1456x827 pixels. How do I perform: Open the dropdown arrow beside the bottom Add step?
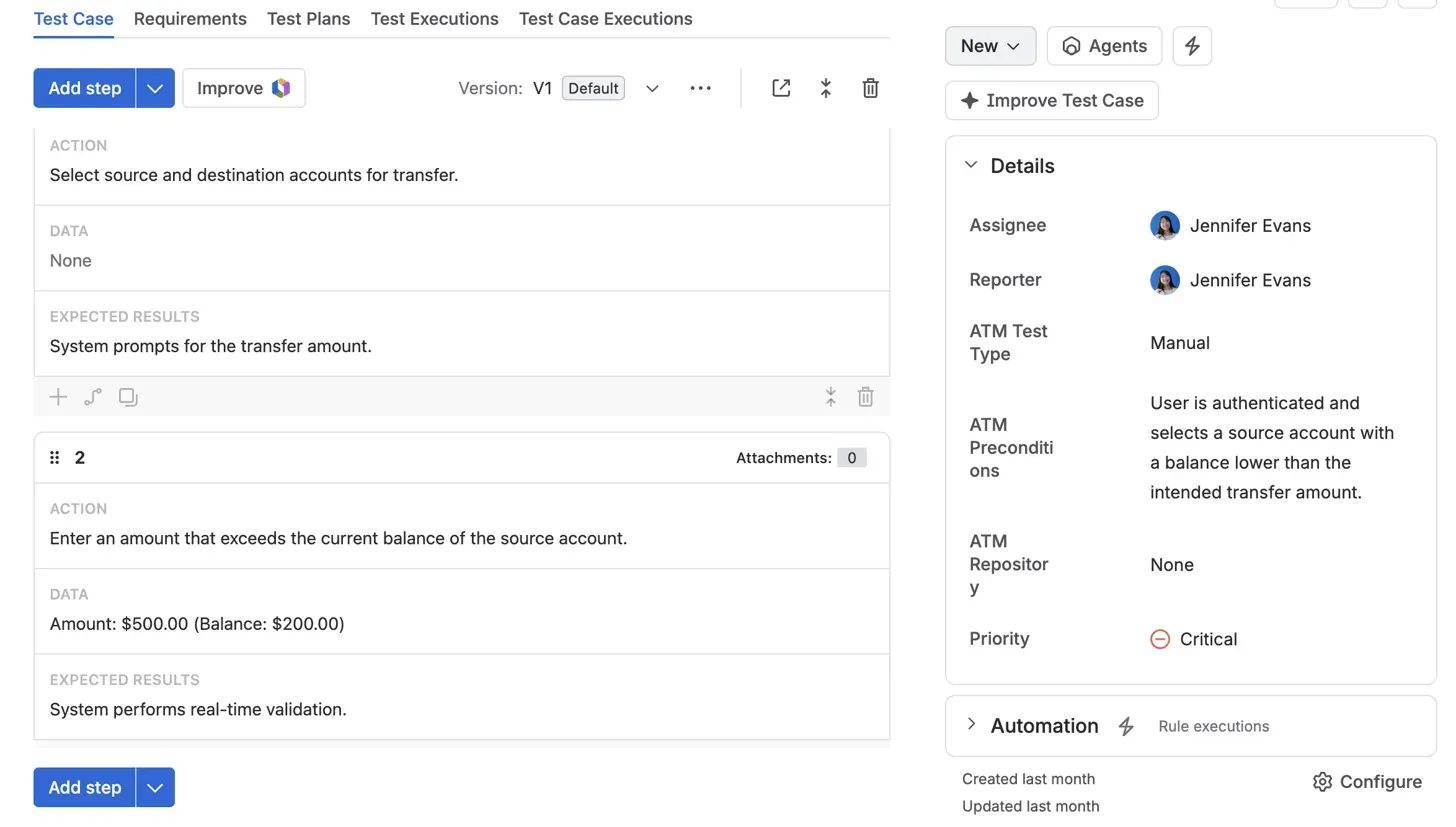click(155, 788)
